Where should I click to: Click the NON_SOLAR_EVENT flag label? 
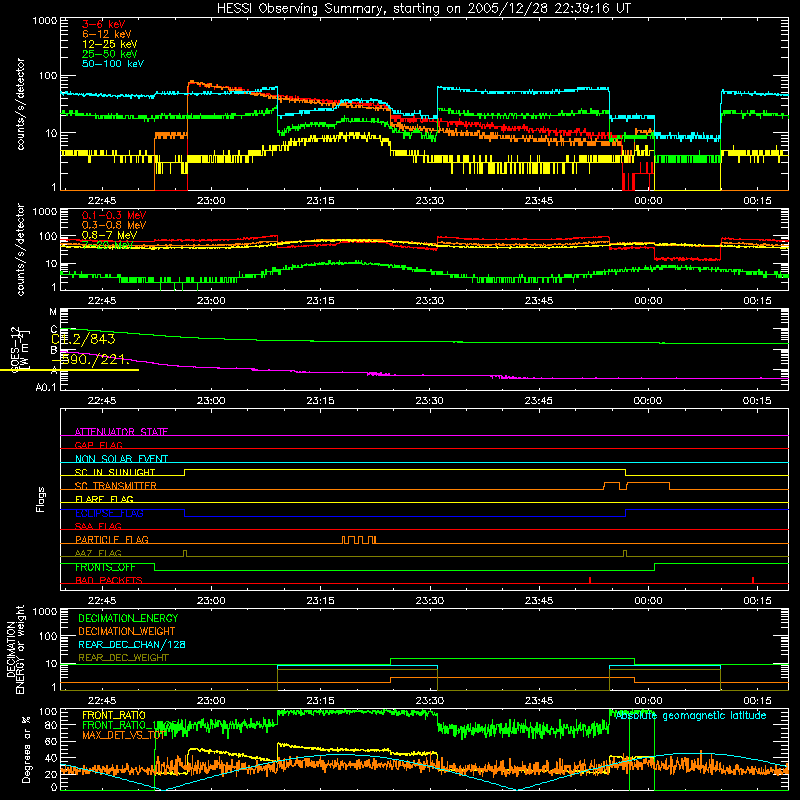coord(121,459)
